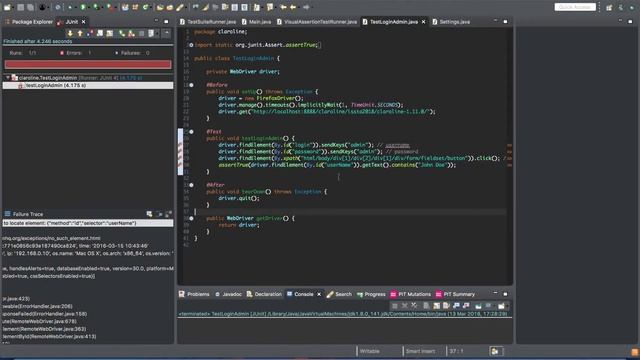Rerun test with failures first
Viewport: 640px width, 360px height.
131,33
